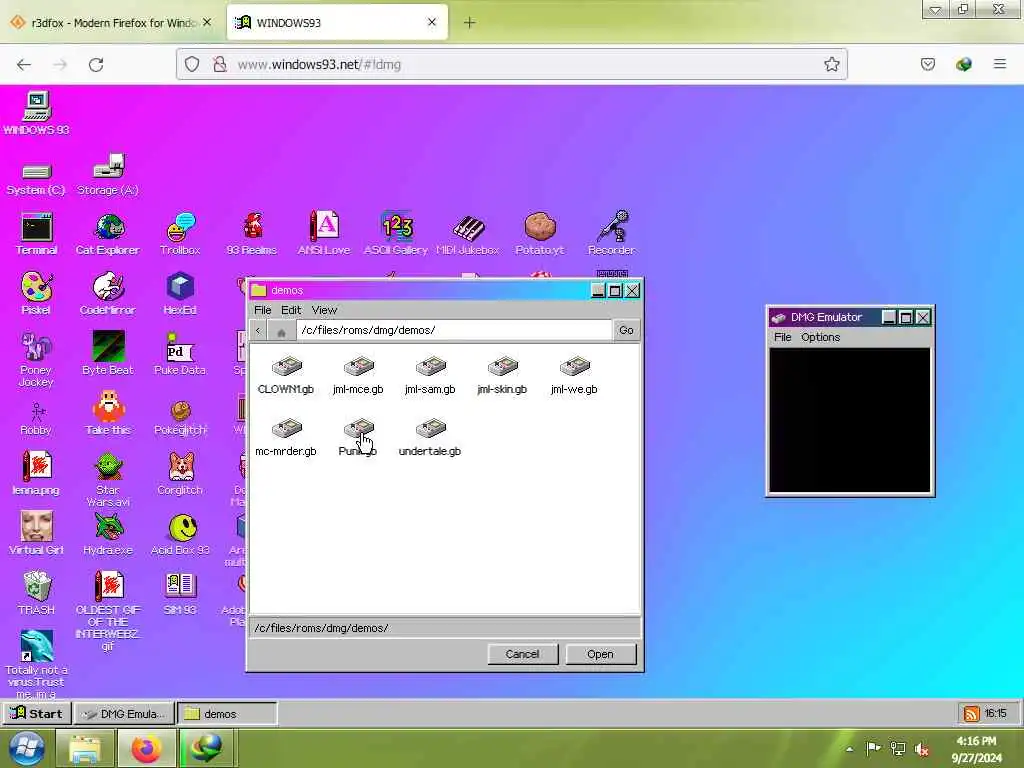Select the mc-mrder.gb ROM file

tap(286, 438)
